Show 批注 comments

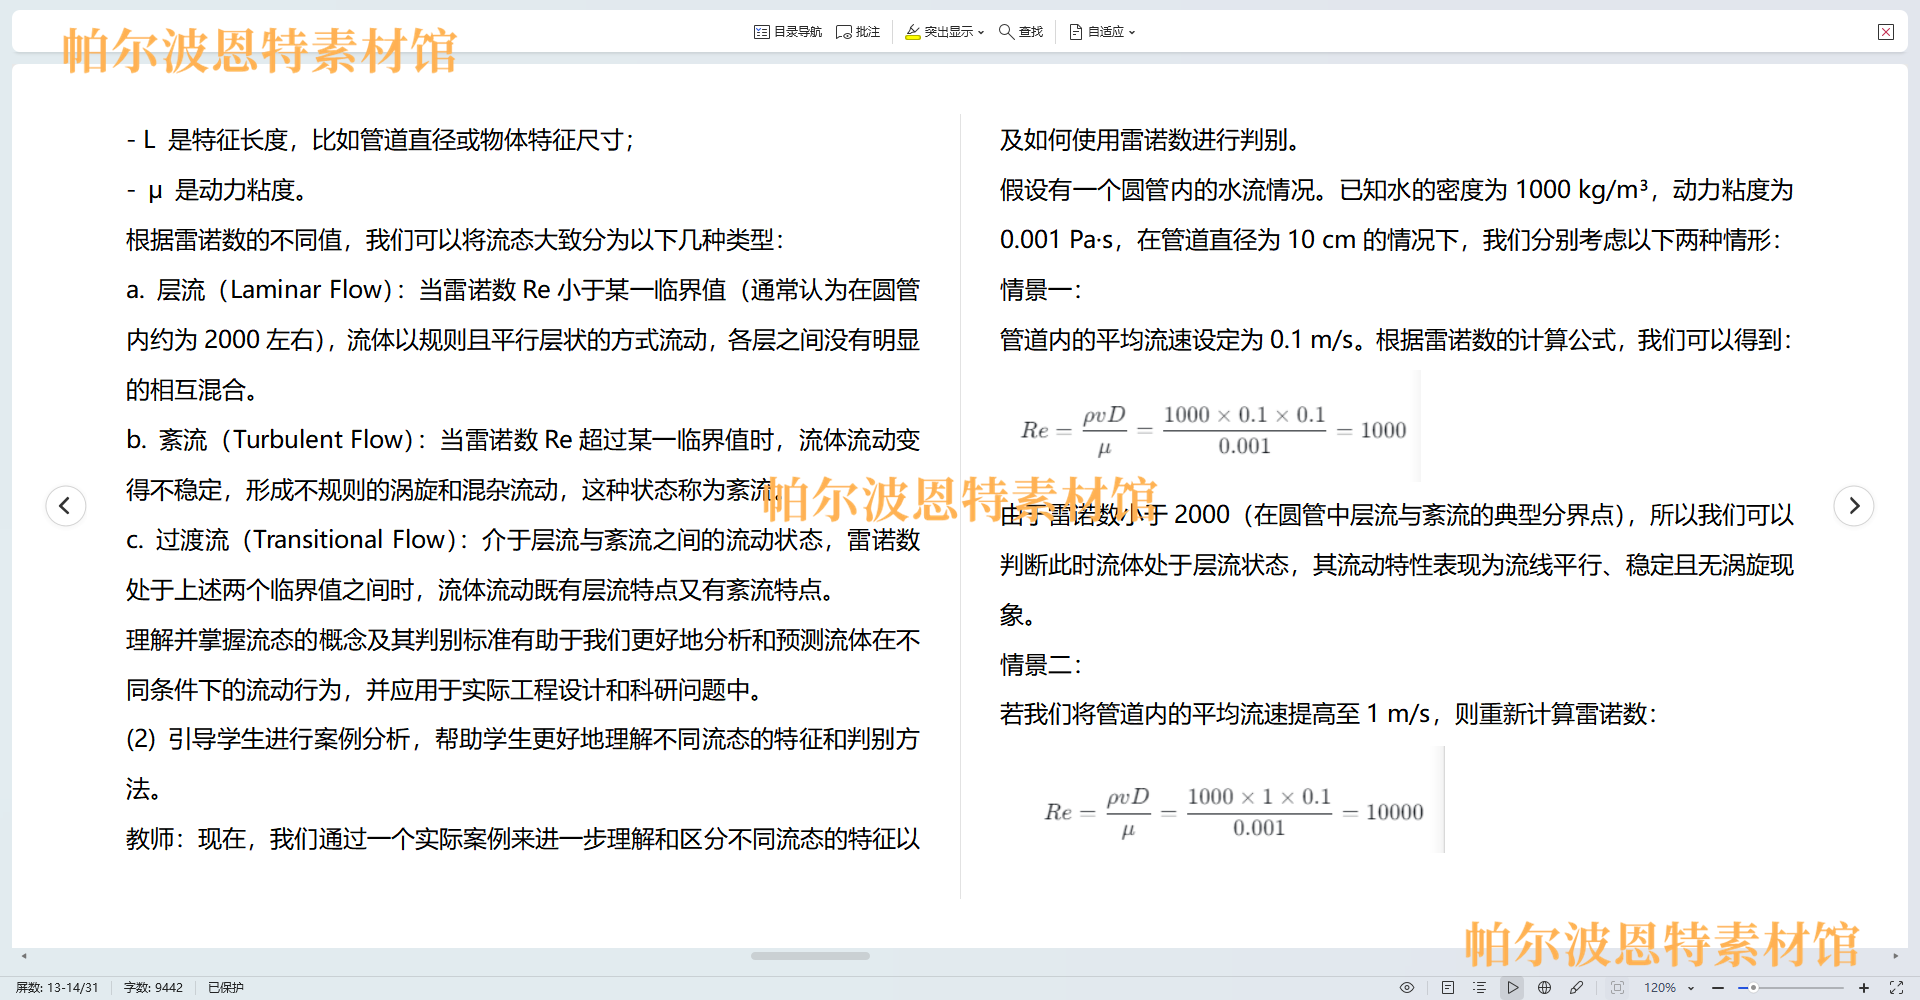(x=858, y=32)
